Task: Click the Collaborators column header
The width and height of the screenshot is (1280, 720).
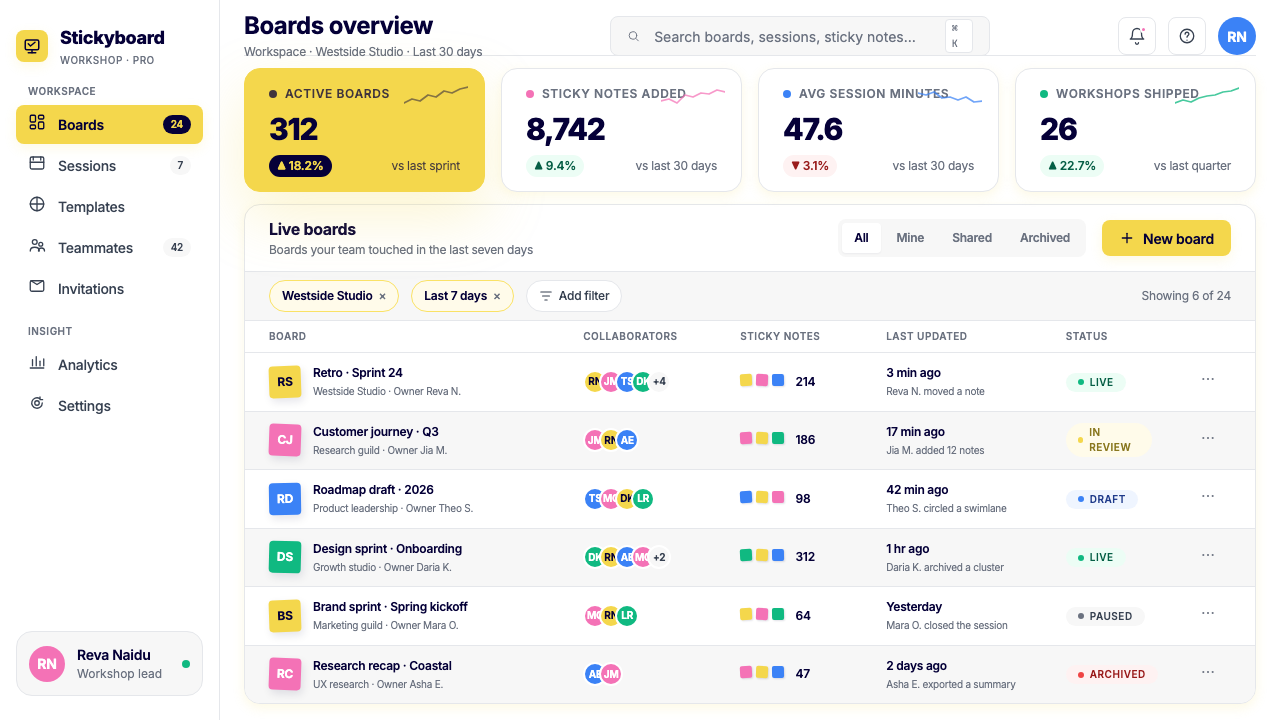Action: click(x=630, y=336)
